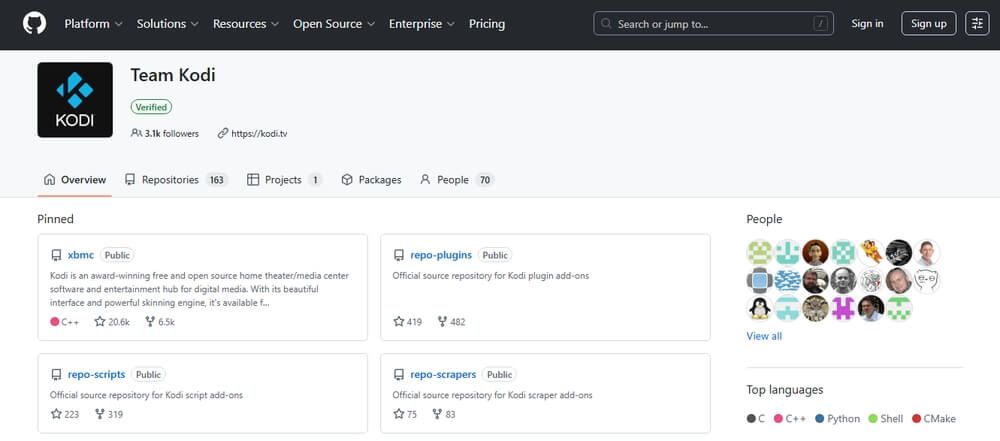
Task: Click the GitHub logo icon
Action: tap(35, 23)
